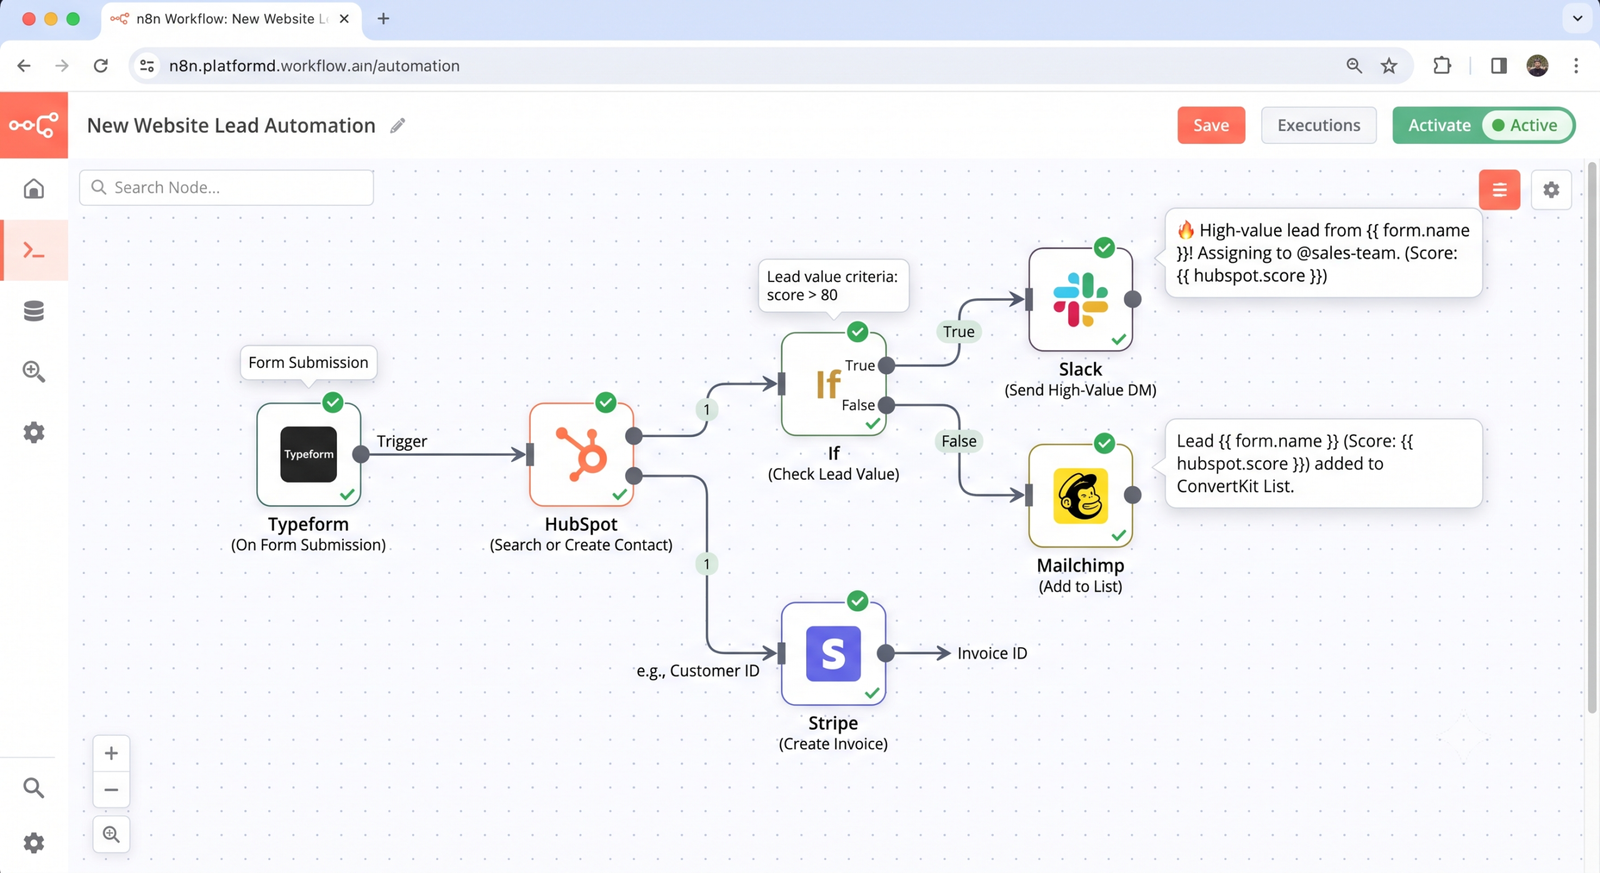Click the High-value lead message note
This screenshot has width=1600, height=873.
pyautogui.click(x=1323, y=253)
